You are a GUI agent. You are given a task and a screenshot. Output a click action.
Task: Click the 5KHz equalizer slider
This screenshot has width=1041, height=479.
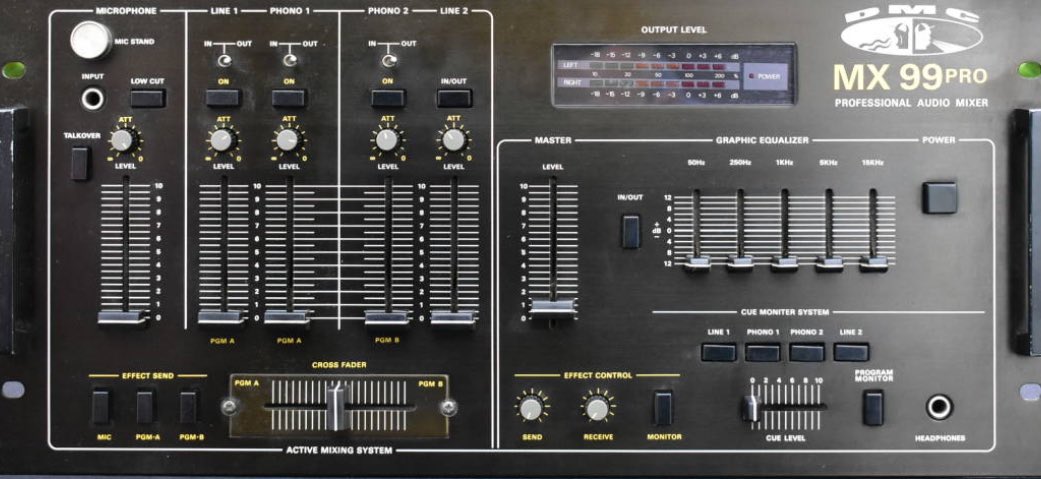pyautogui.click(x=829, y=263)
